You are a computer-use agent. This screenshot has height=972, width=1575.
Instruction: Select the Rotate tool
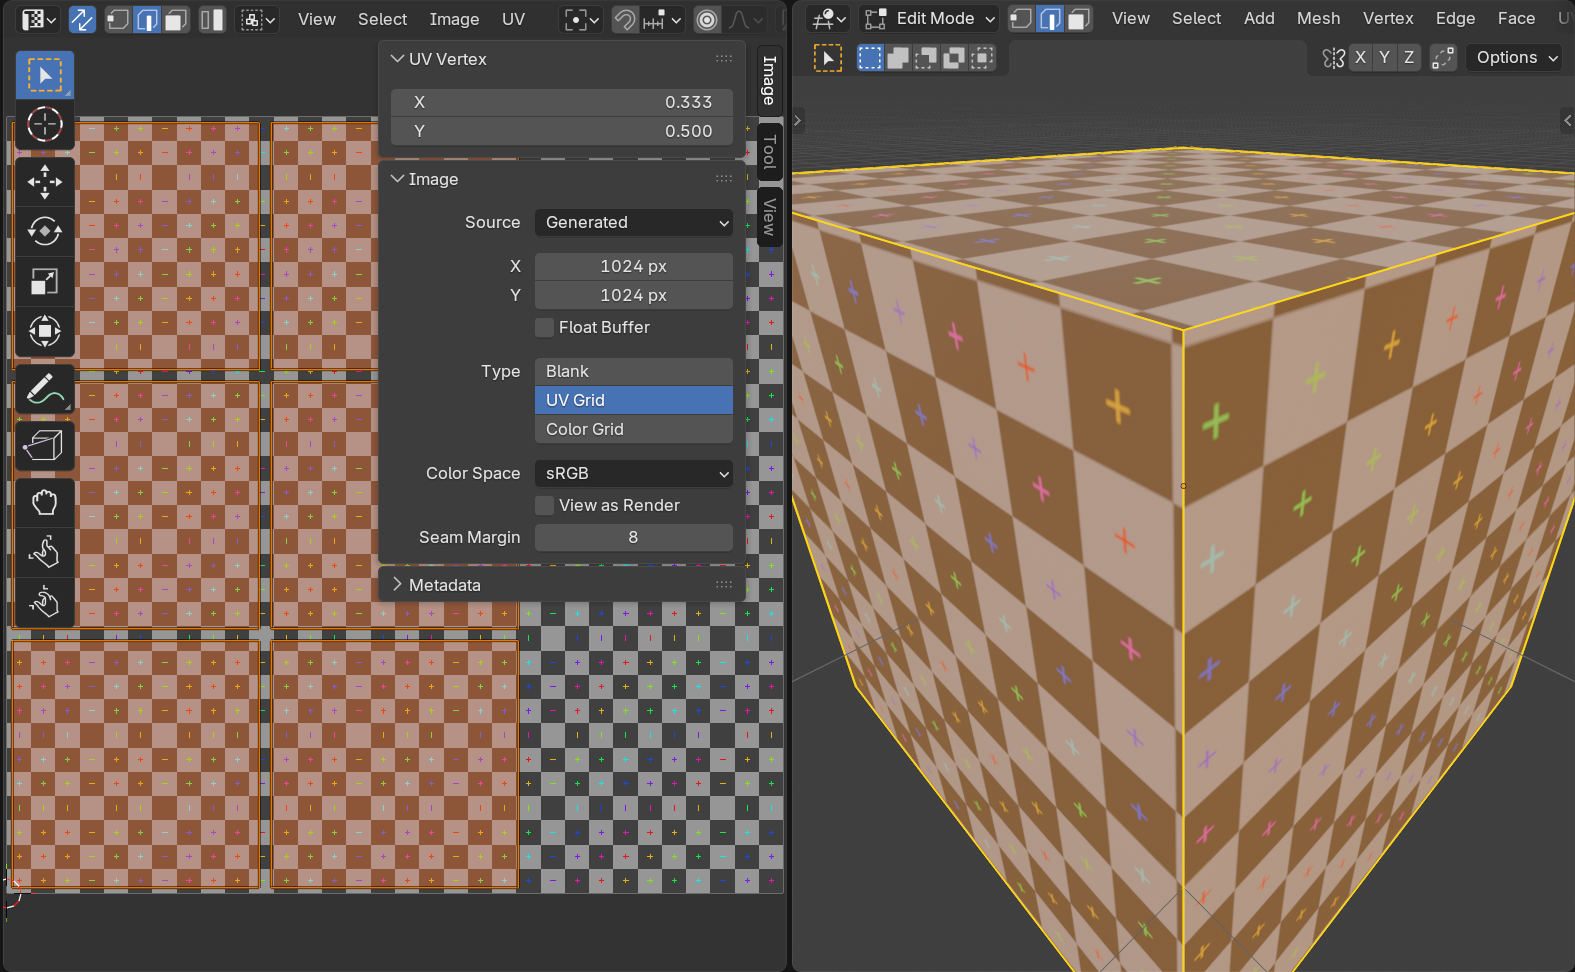pyautogui.click(x=44, y=232)
